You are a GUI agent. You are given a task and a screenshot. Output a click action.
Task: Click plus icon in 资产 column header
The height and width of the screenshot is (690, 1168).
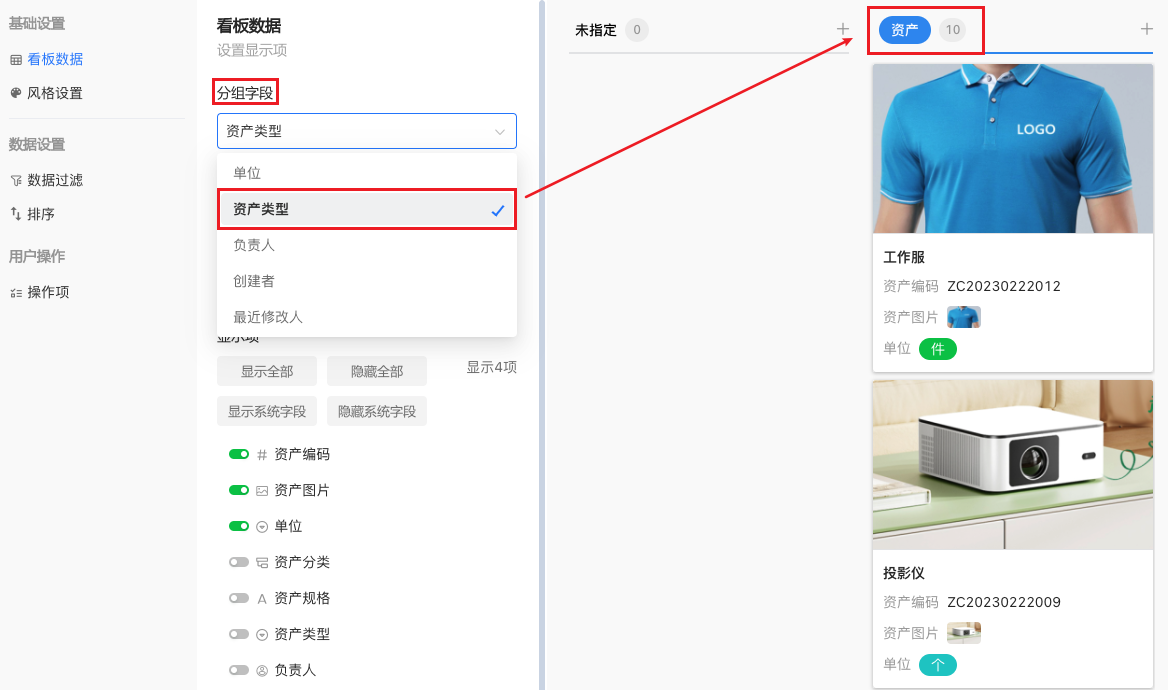point(1147,29)
